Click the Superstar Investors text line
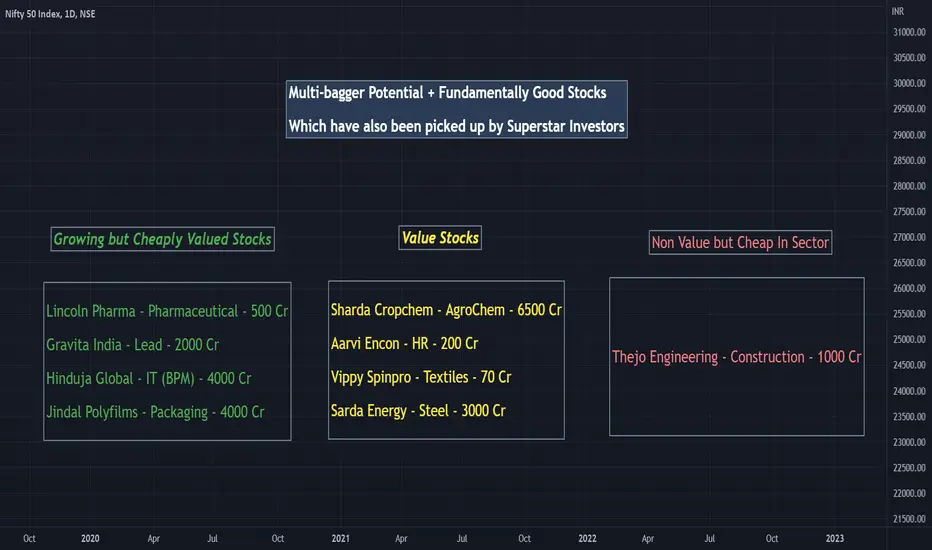Screen dimensions: 932x550 [457, 127]
